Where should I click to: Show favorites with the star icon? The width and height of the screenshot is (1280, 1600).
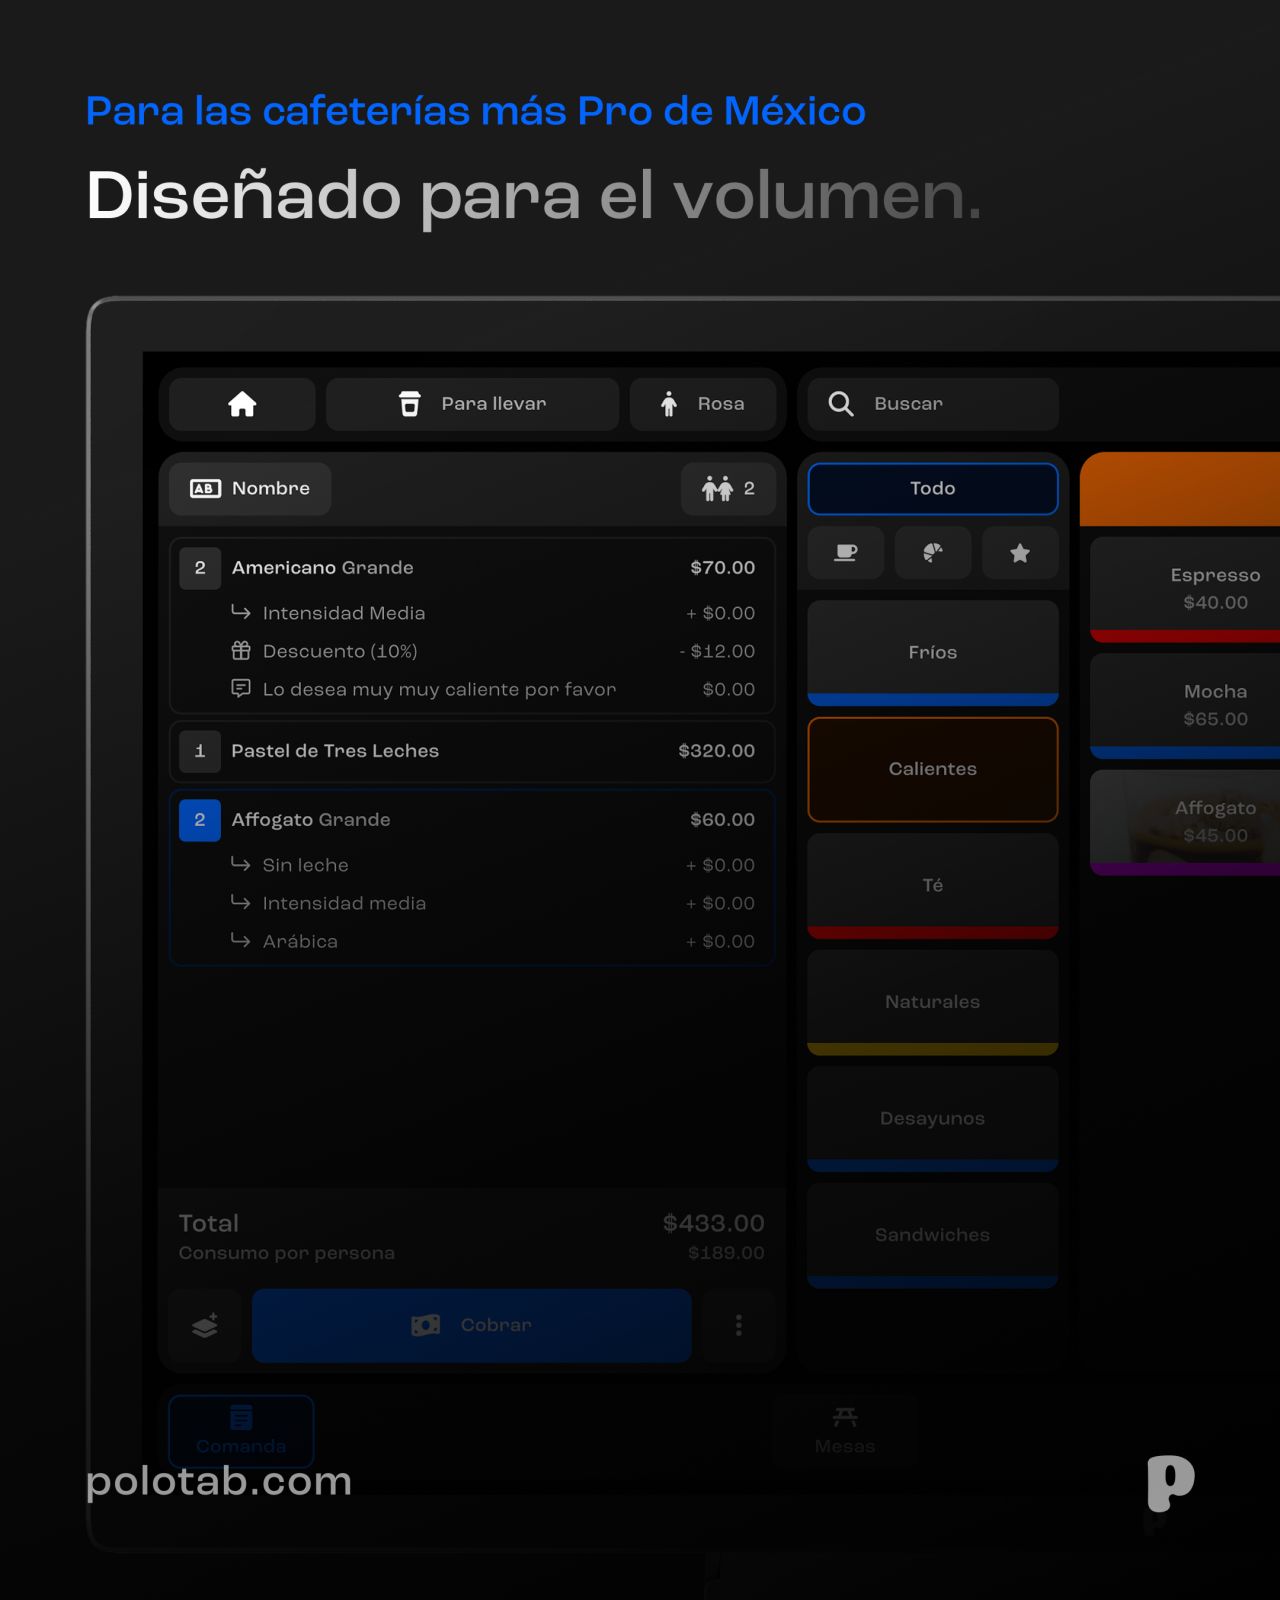[1020, 553]
